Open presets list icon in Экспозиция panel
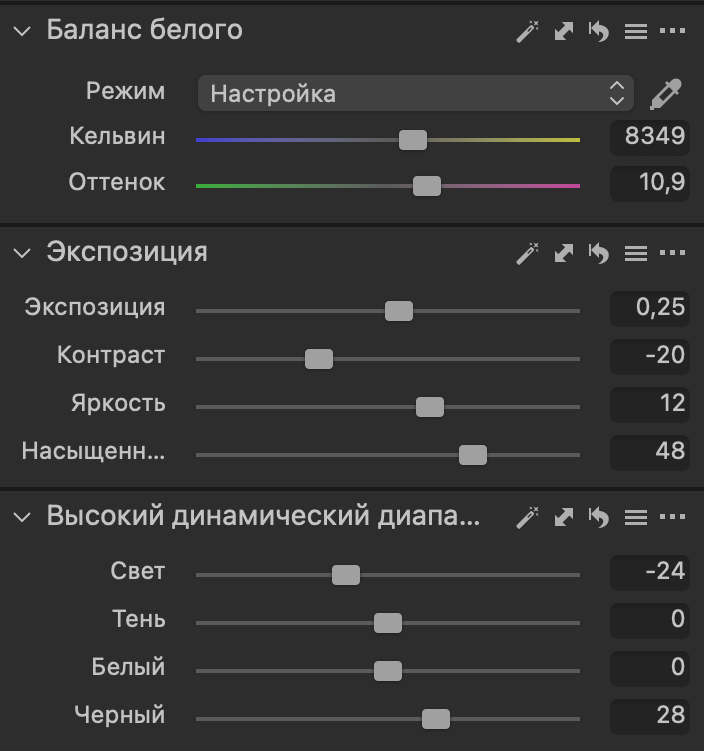 636,253
